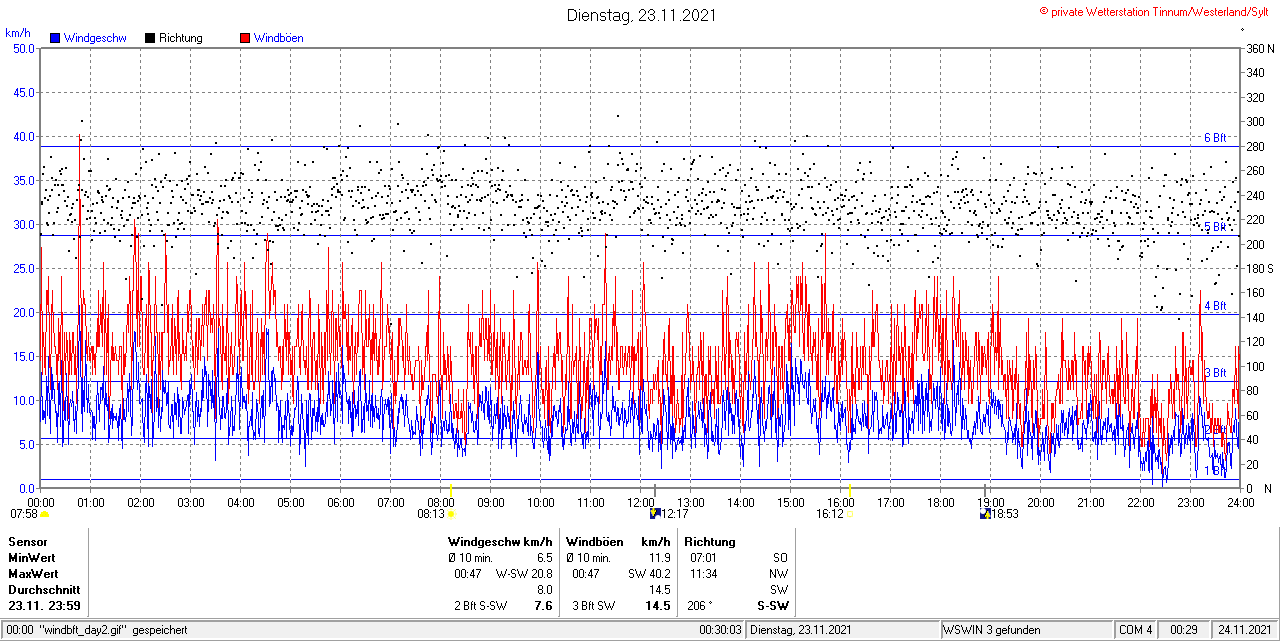This screenshot has height=641, width=1280.
Task: Click the 6 Bft line label
Action: click(1215, 138)
